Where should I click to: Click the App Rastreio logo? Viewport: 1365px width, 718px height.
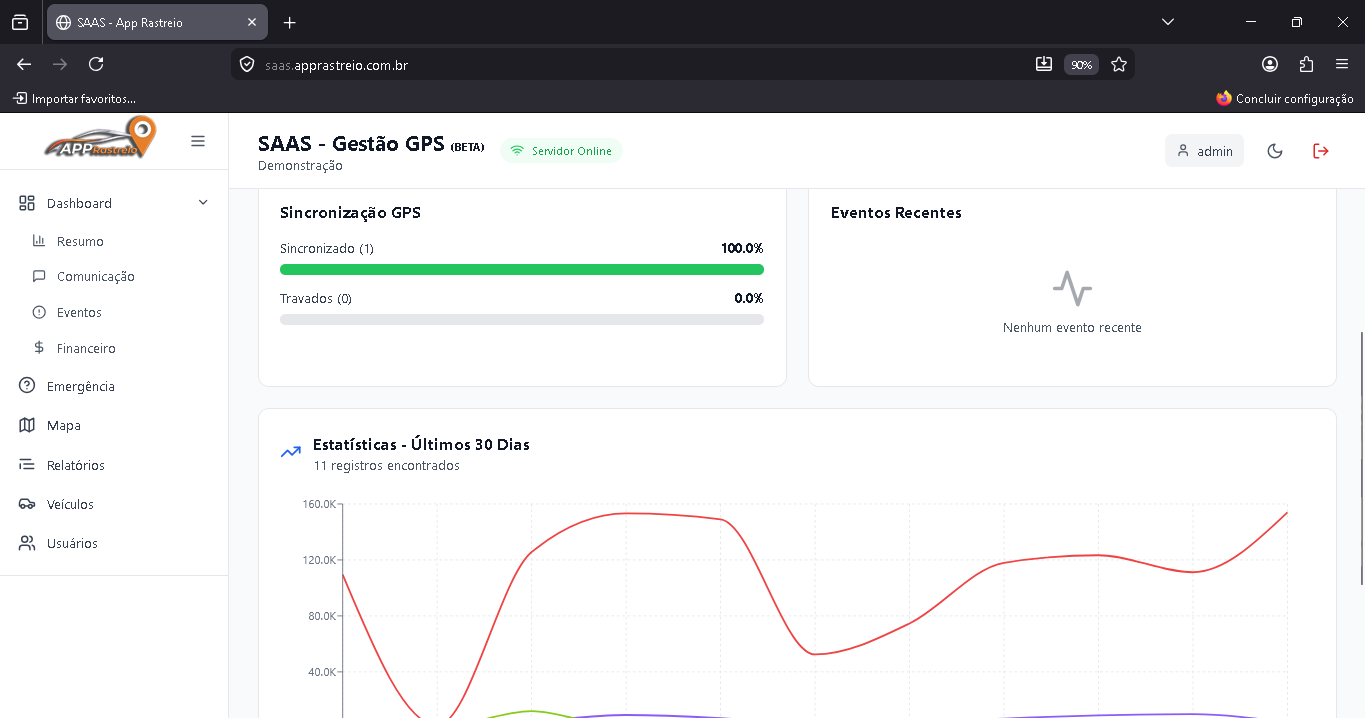[x=101, y=138]
